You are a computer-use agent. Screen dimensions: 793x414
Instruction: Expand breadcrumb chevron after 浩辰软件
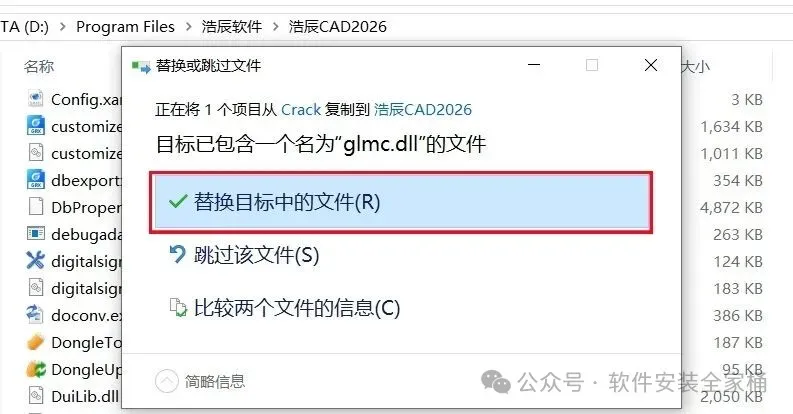click(276, 26)
